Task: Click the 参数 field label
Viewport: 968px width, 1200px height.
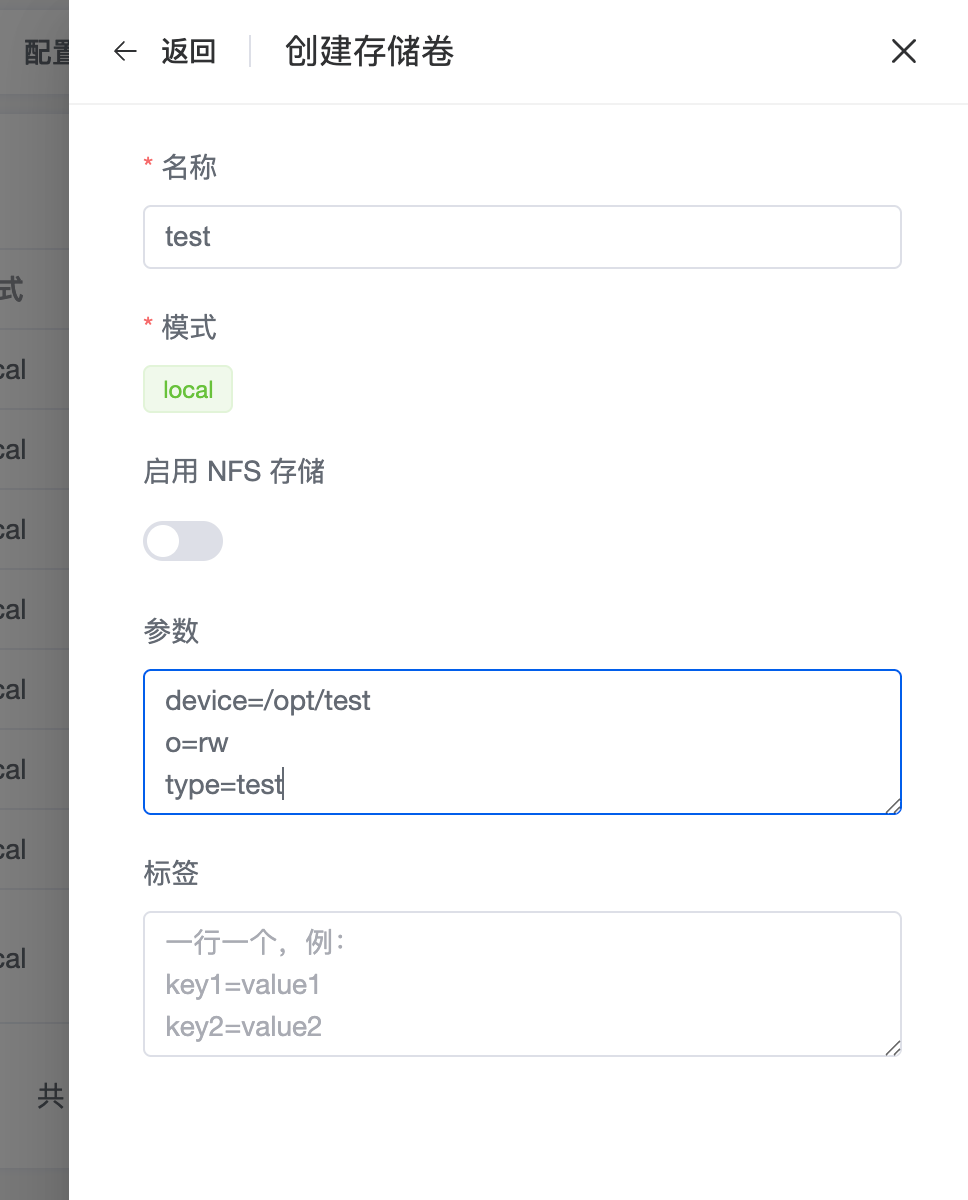Action: tap(171, 631)
